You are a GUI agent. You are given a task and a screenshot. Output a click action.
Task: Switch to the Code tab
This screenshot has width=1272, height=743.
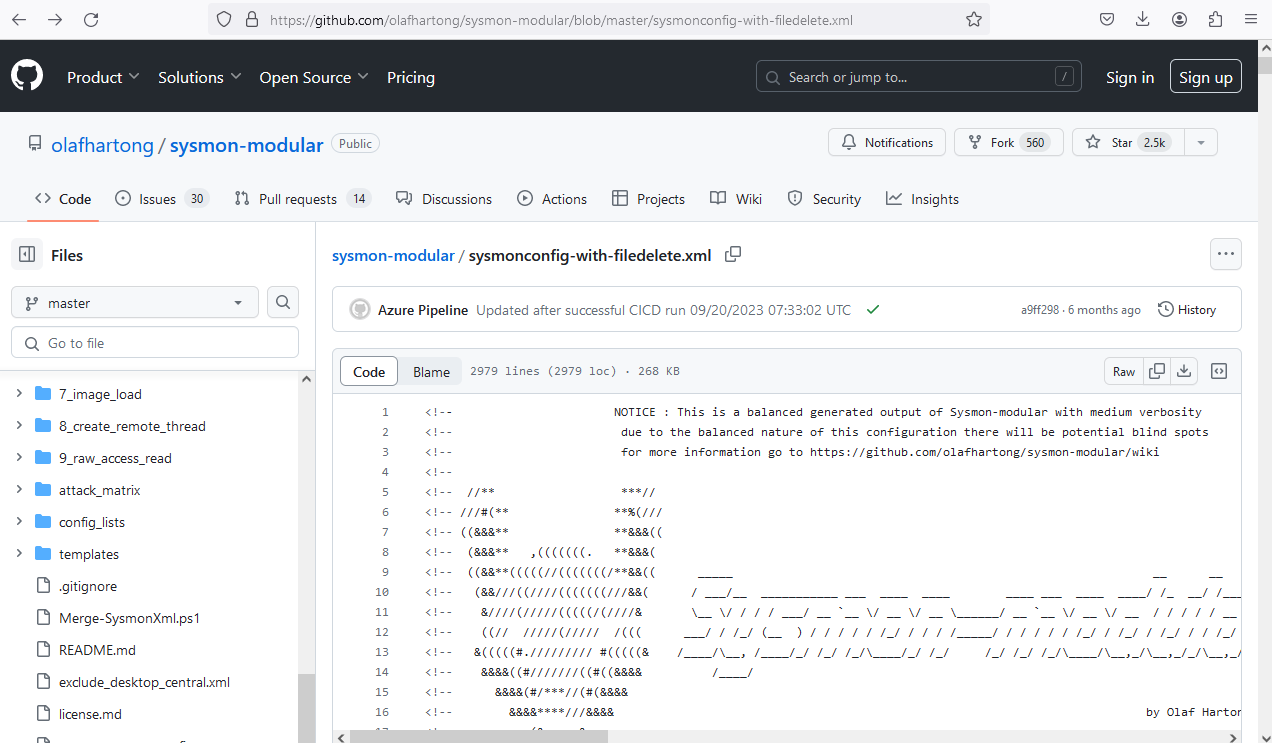(x=63, y=199)
